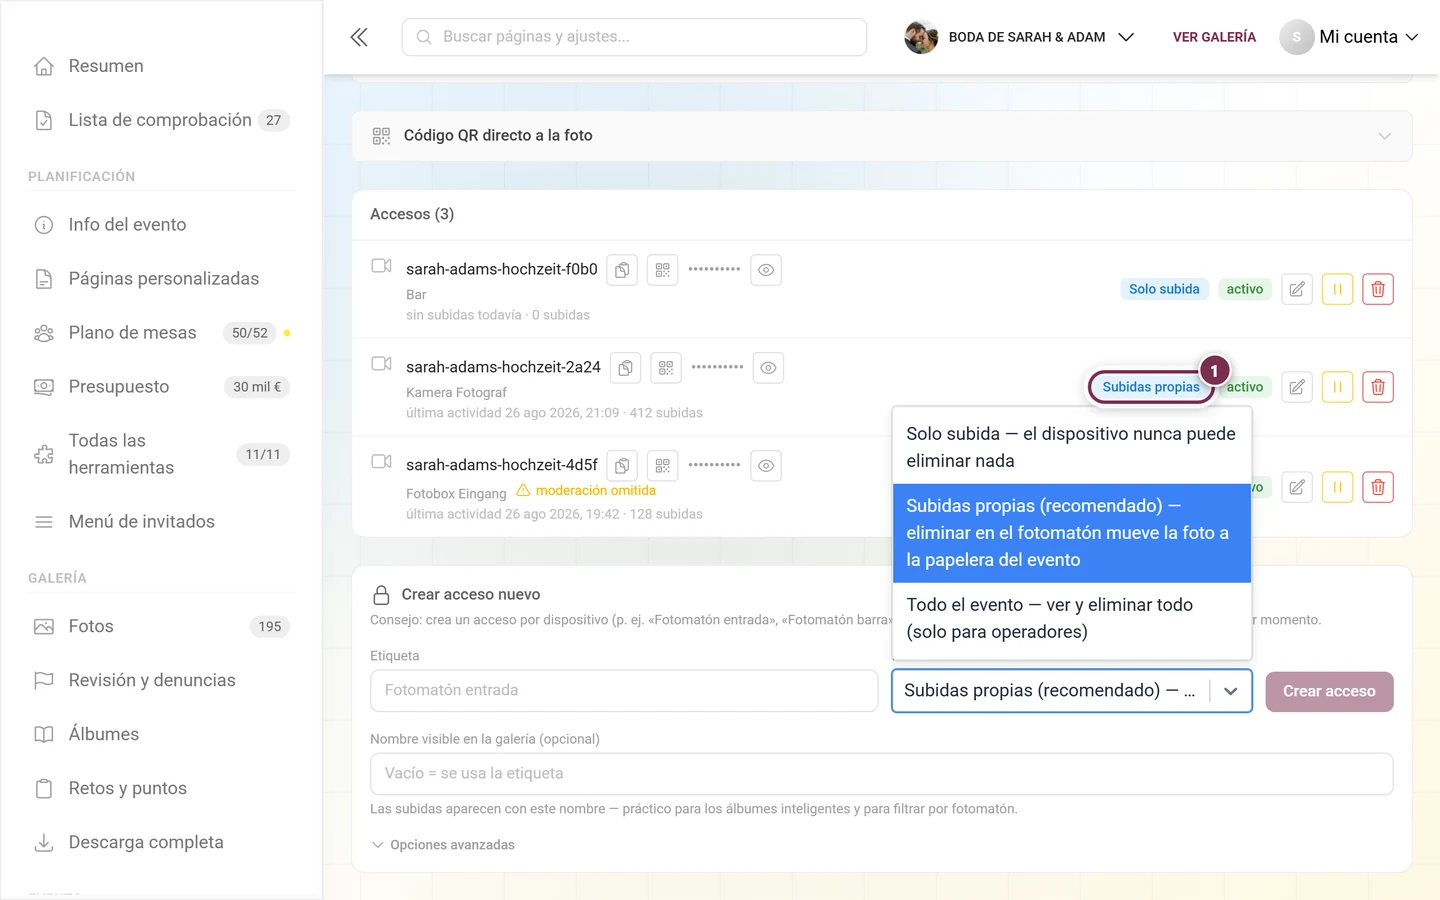Show the QR code for sarah-adams-hochzeit-f0b0

(662, 270)
